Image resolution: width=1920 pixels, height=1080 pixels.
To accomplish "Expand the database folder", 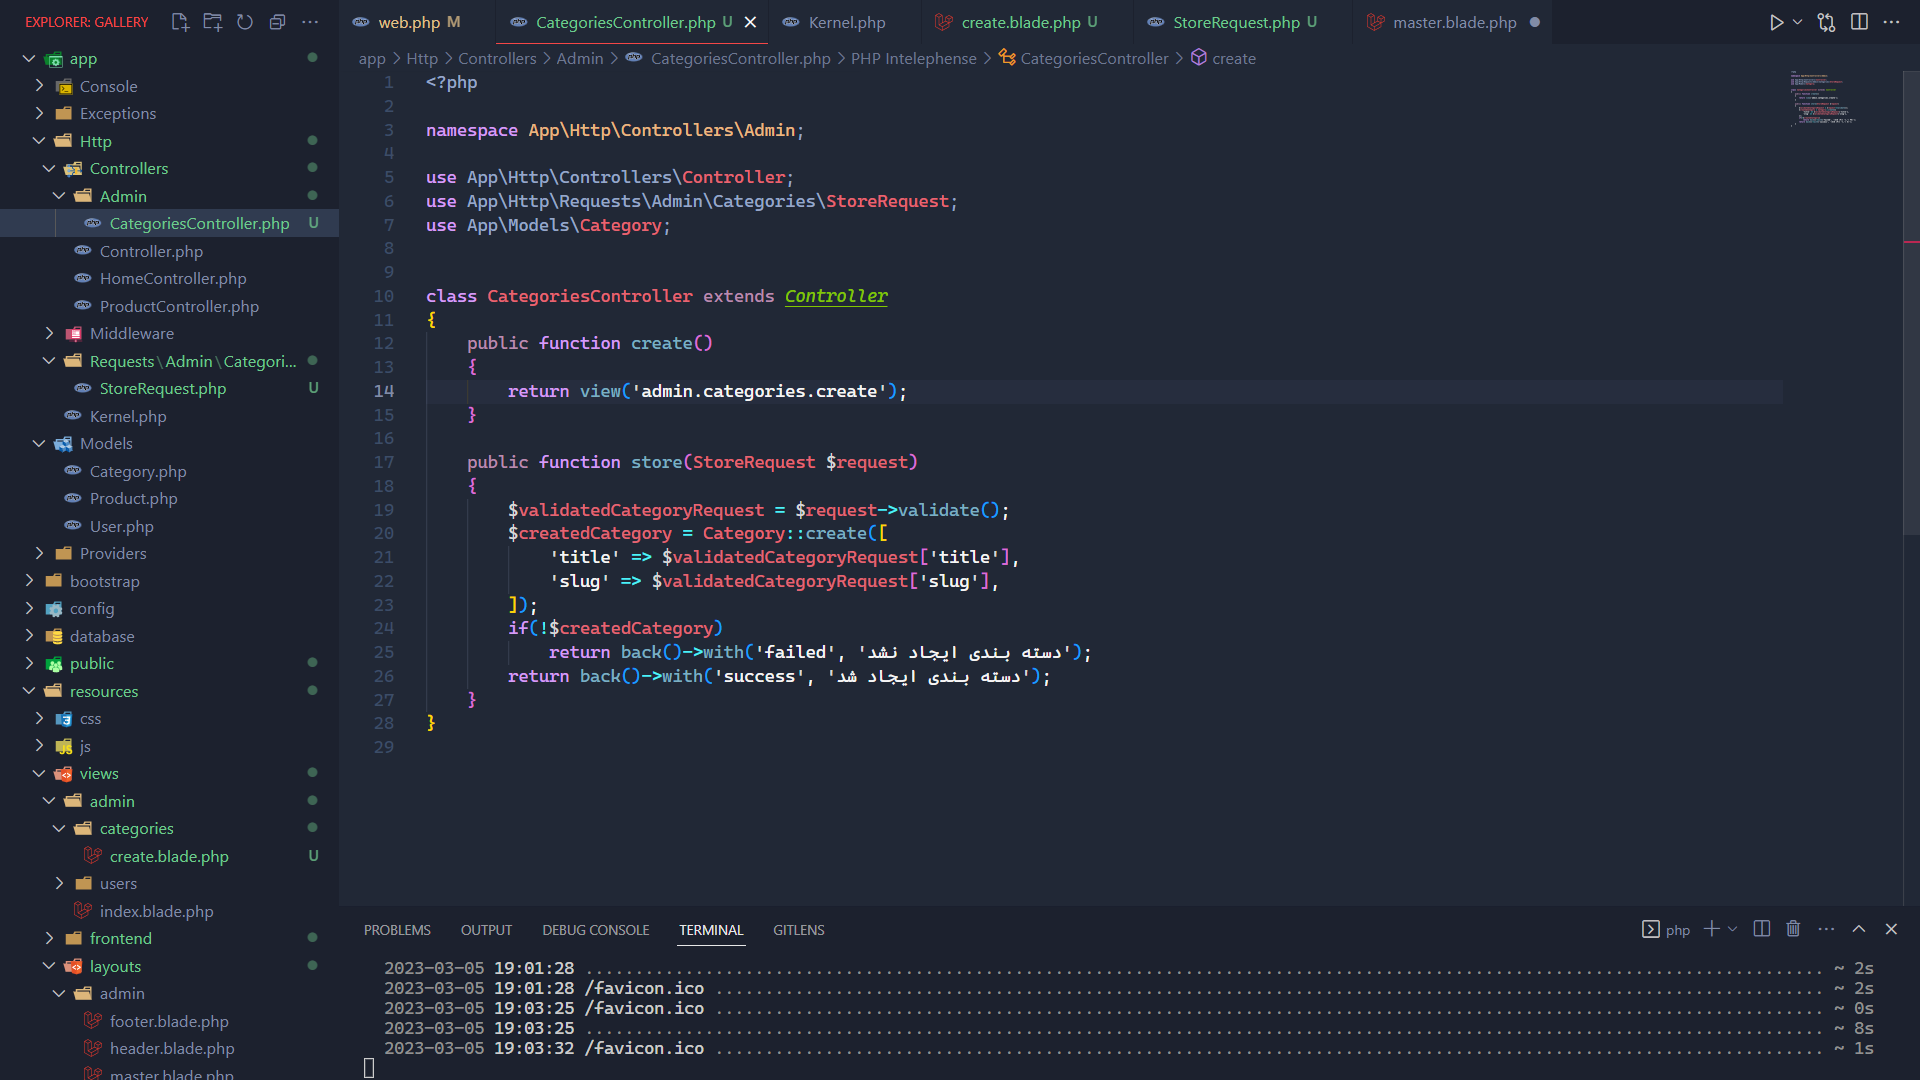I will [x=29, y=636].
